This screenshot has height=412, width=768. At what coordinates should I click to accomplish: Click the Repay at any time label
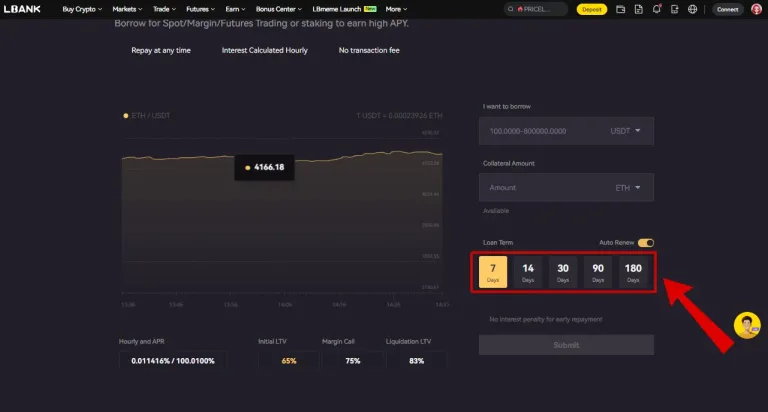click(161, 50)
